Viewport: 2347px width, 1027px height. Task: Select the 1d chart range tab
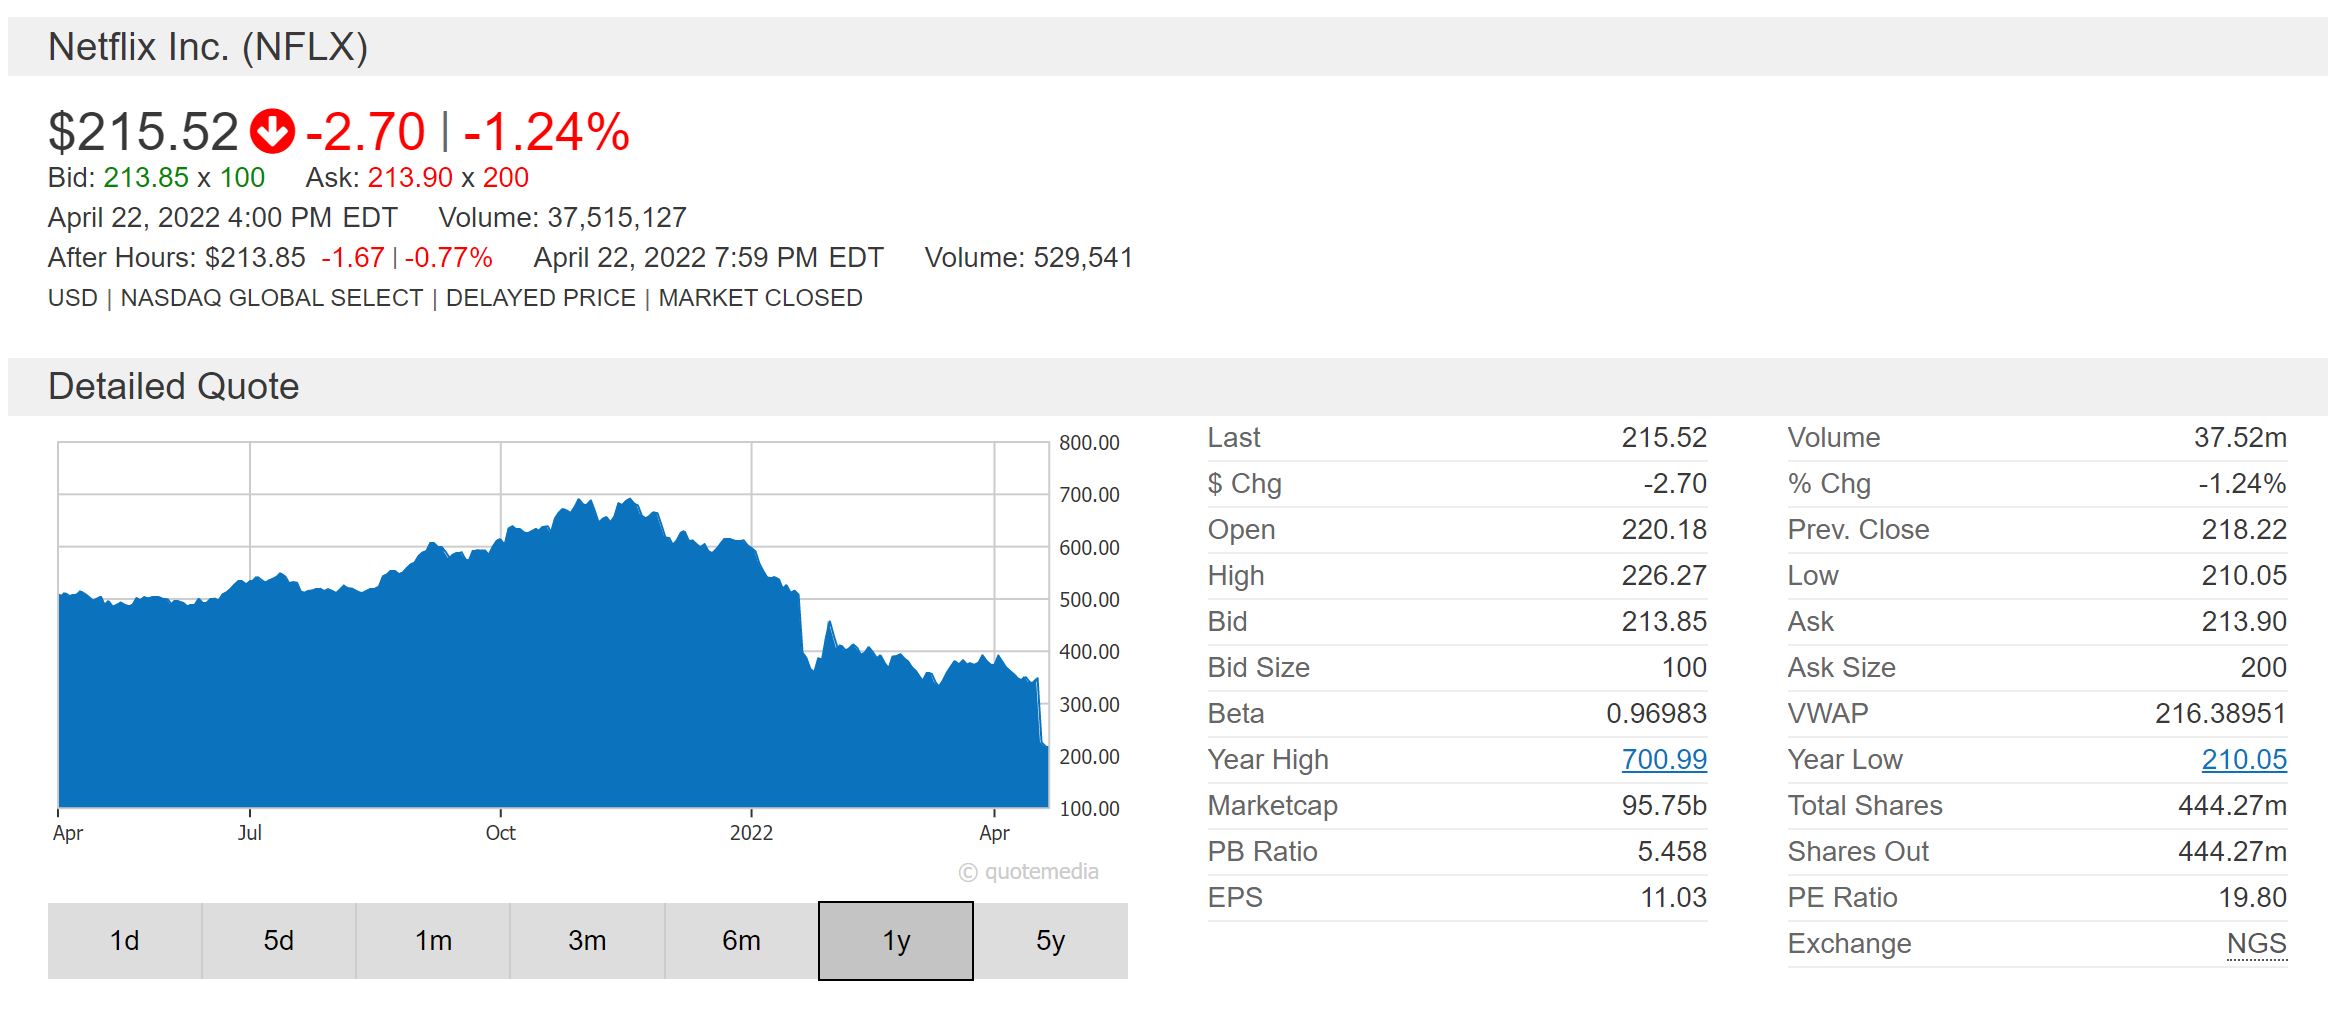pos(125,941)
